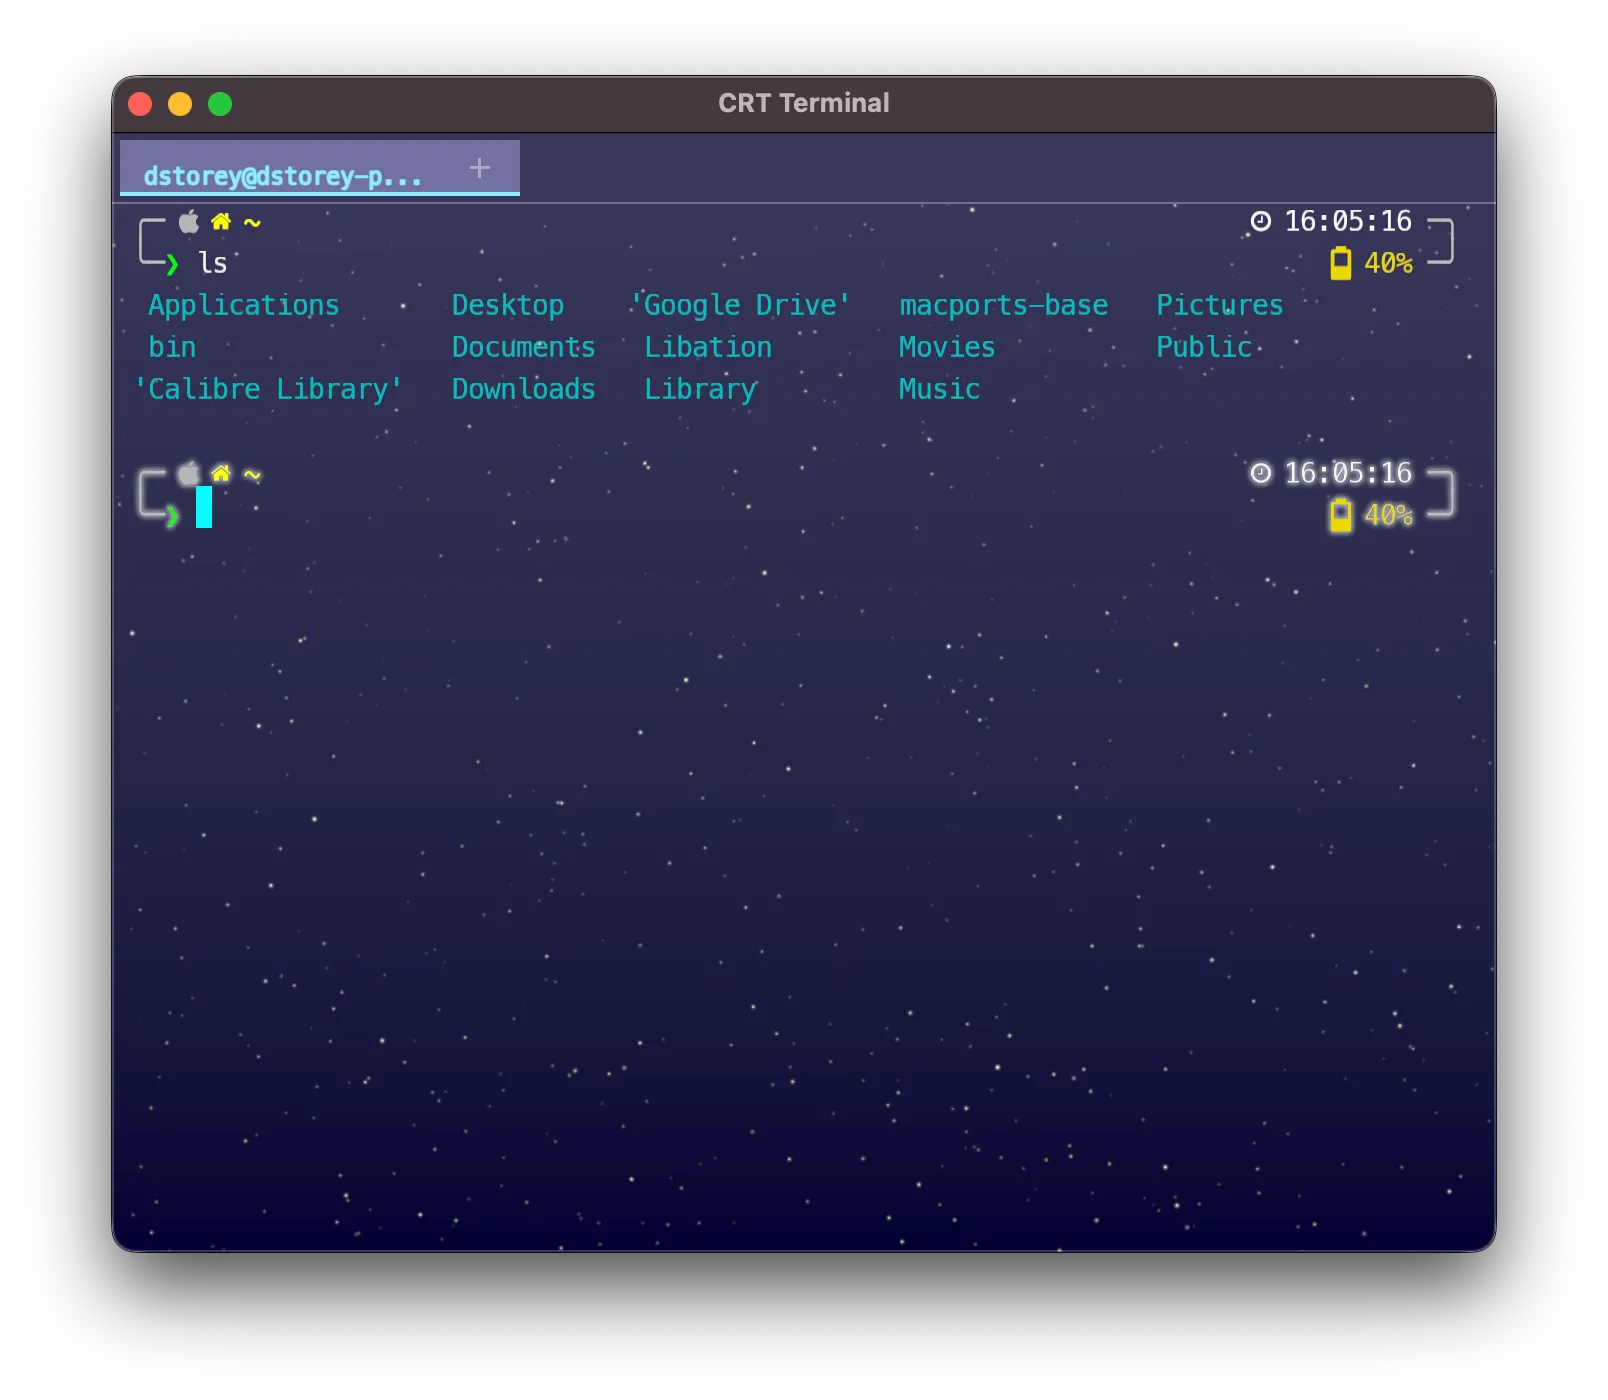Click the 'Applications' directory name

(244, 305)
